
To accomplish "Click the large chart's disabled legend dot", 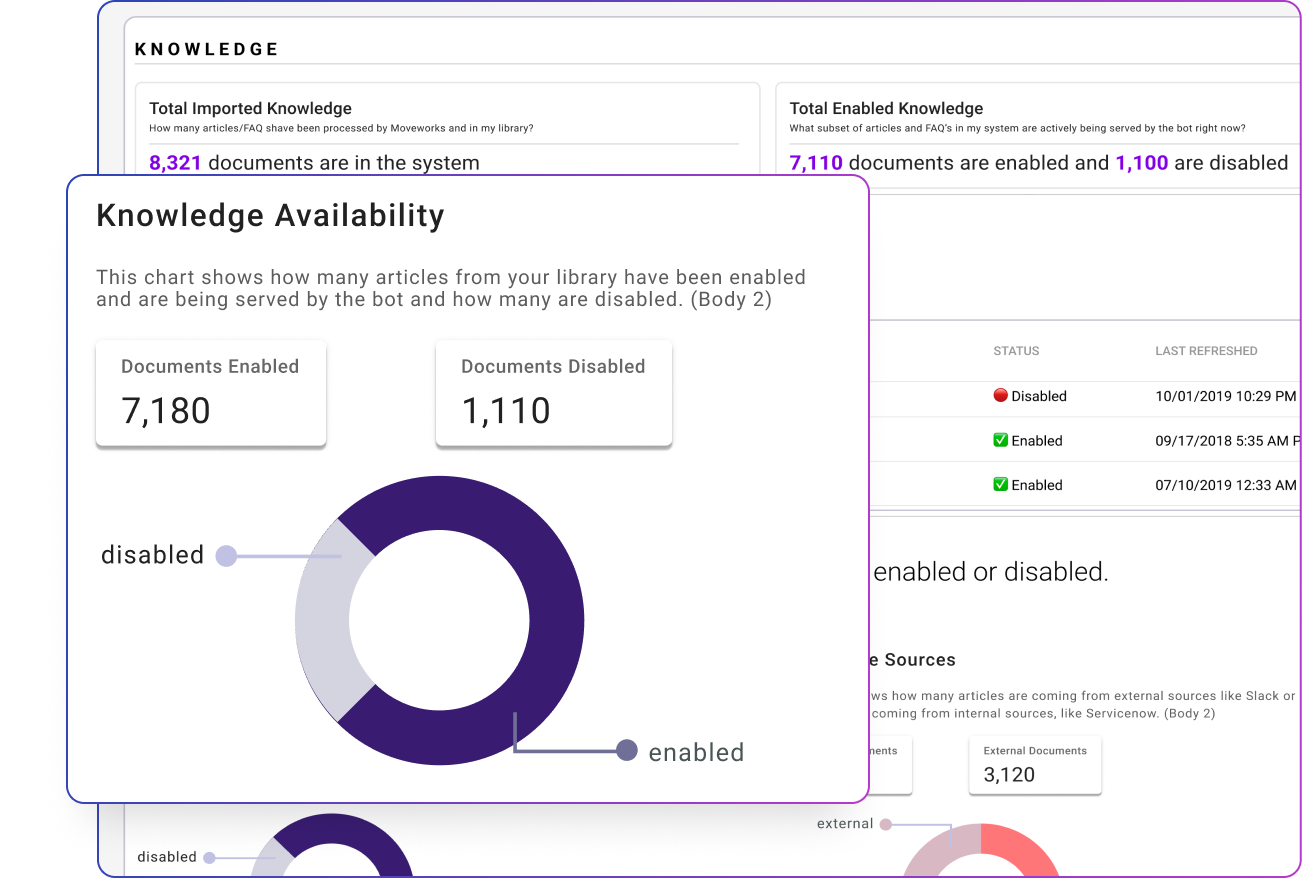I will click(x=226, y=556).
